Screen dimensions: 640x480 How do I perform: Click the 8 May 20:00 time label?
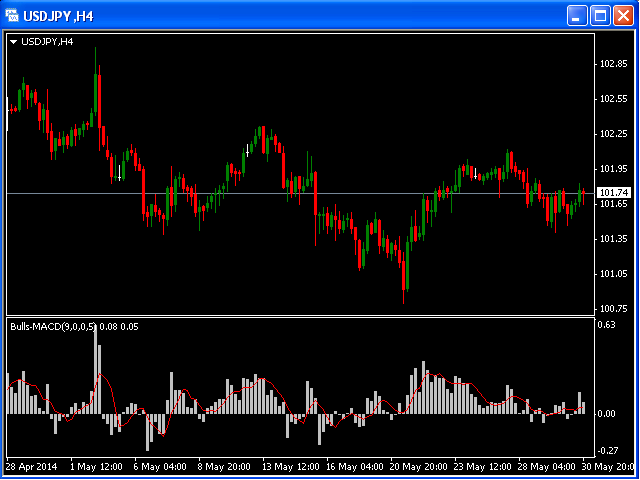224,466
